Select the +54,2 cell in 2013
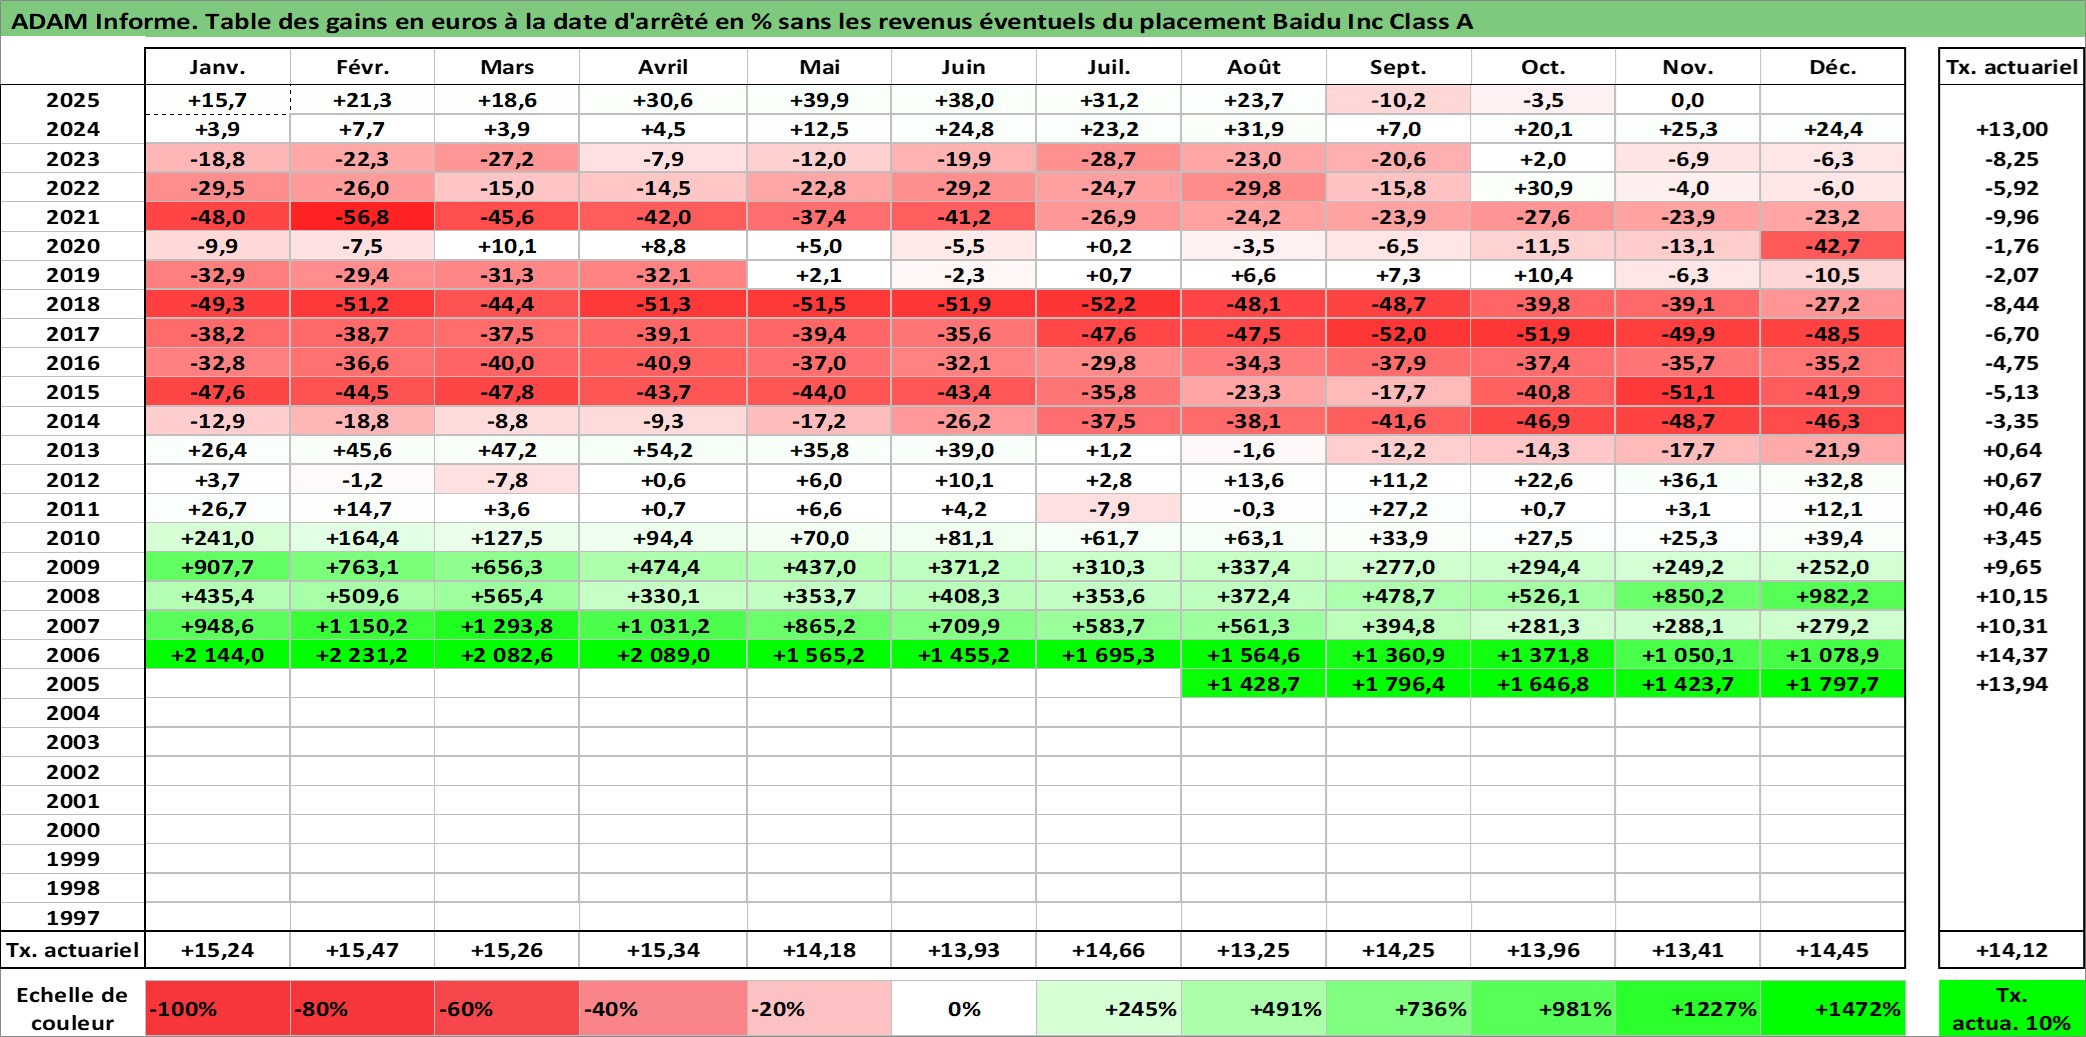The image size is (2086, 1037). coord(663,450)
